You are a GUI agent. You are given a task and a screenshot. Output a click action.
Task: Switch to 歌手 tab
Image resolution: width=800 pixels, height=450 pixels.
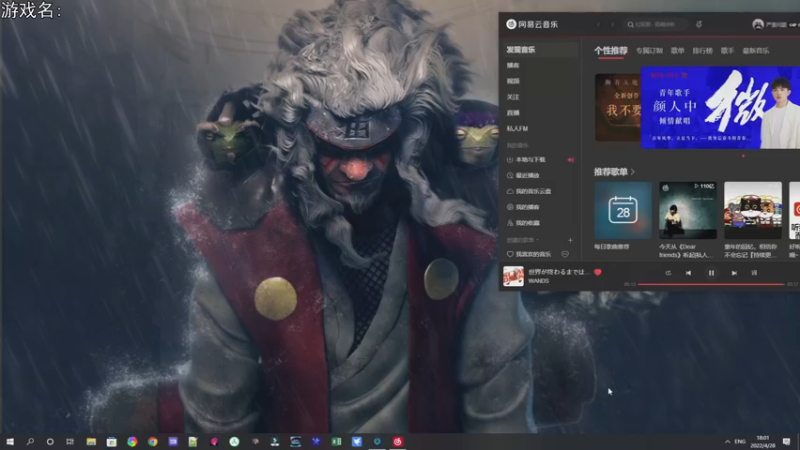point(727,51)
